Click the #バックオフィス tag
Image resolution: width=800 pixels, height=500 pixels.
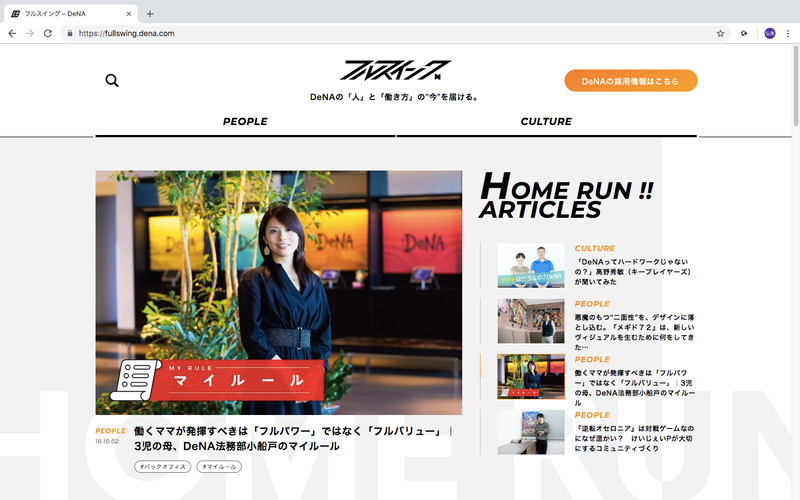(163, 466)
